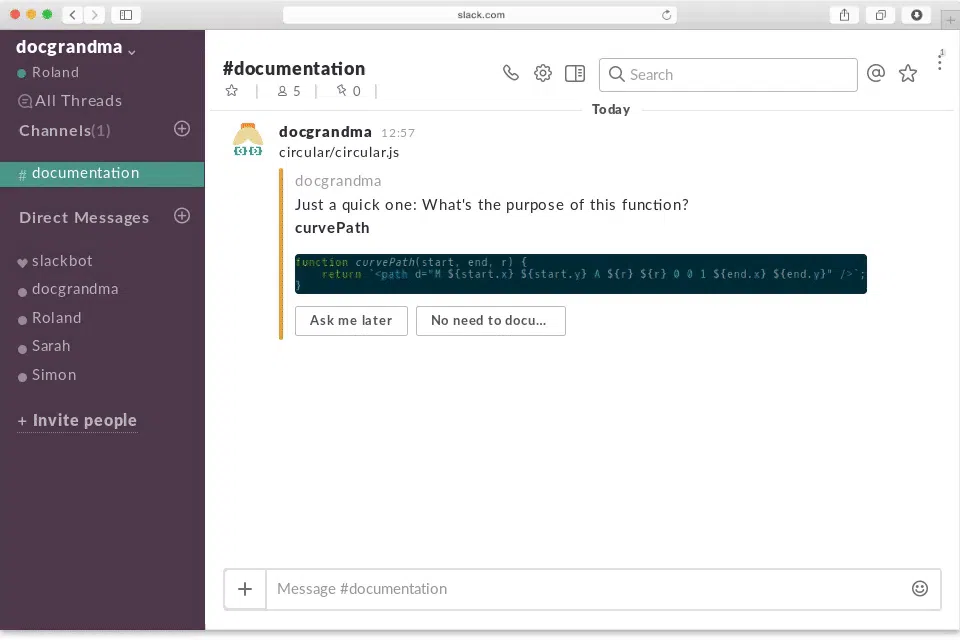Open the docgrandma workspace menu

[75, 47]
